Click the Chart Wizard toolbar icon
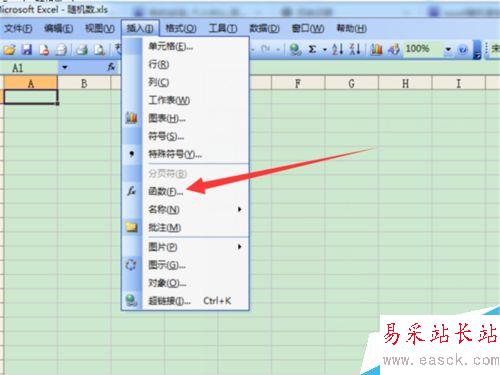The image size is (500, 375). click(376, 50)
